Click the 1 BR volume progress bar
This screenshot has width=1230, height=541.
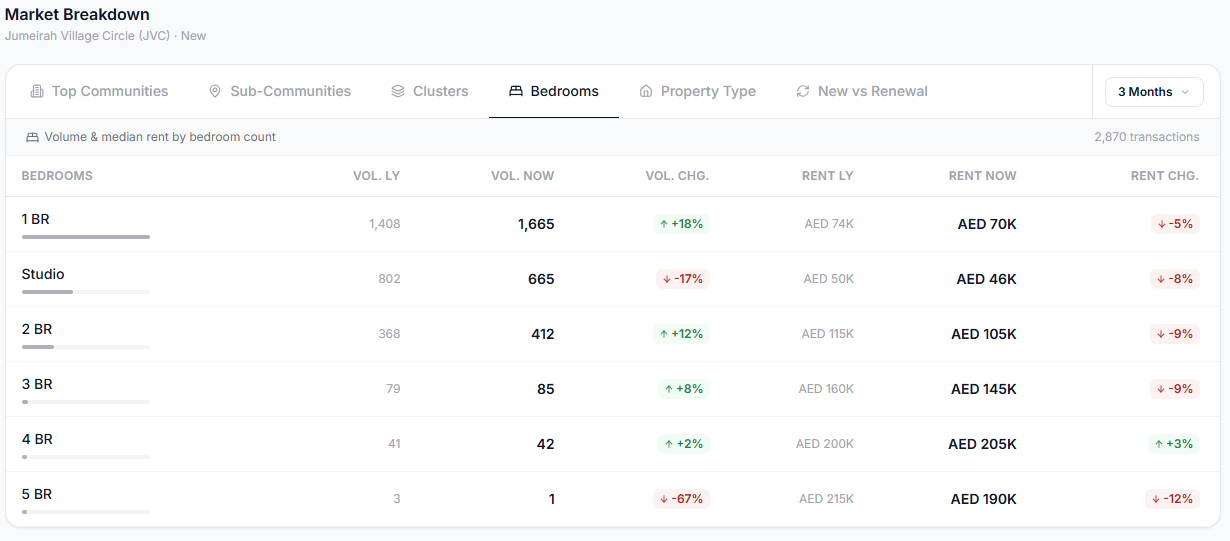pos(86,237)
